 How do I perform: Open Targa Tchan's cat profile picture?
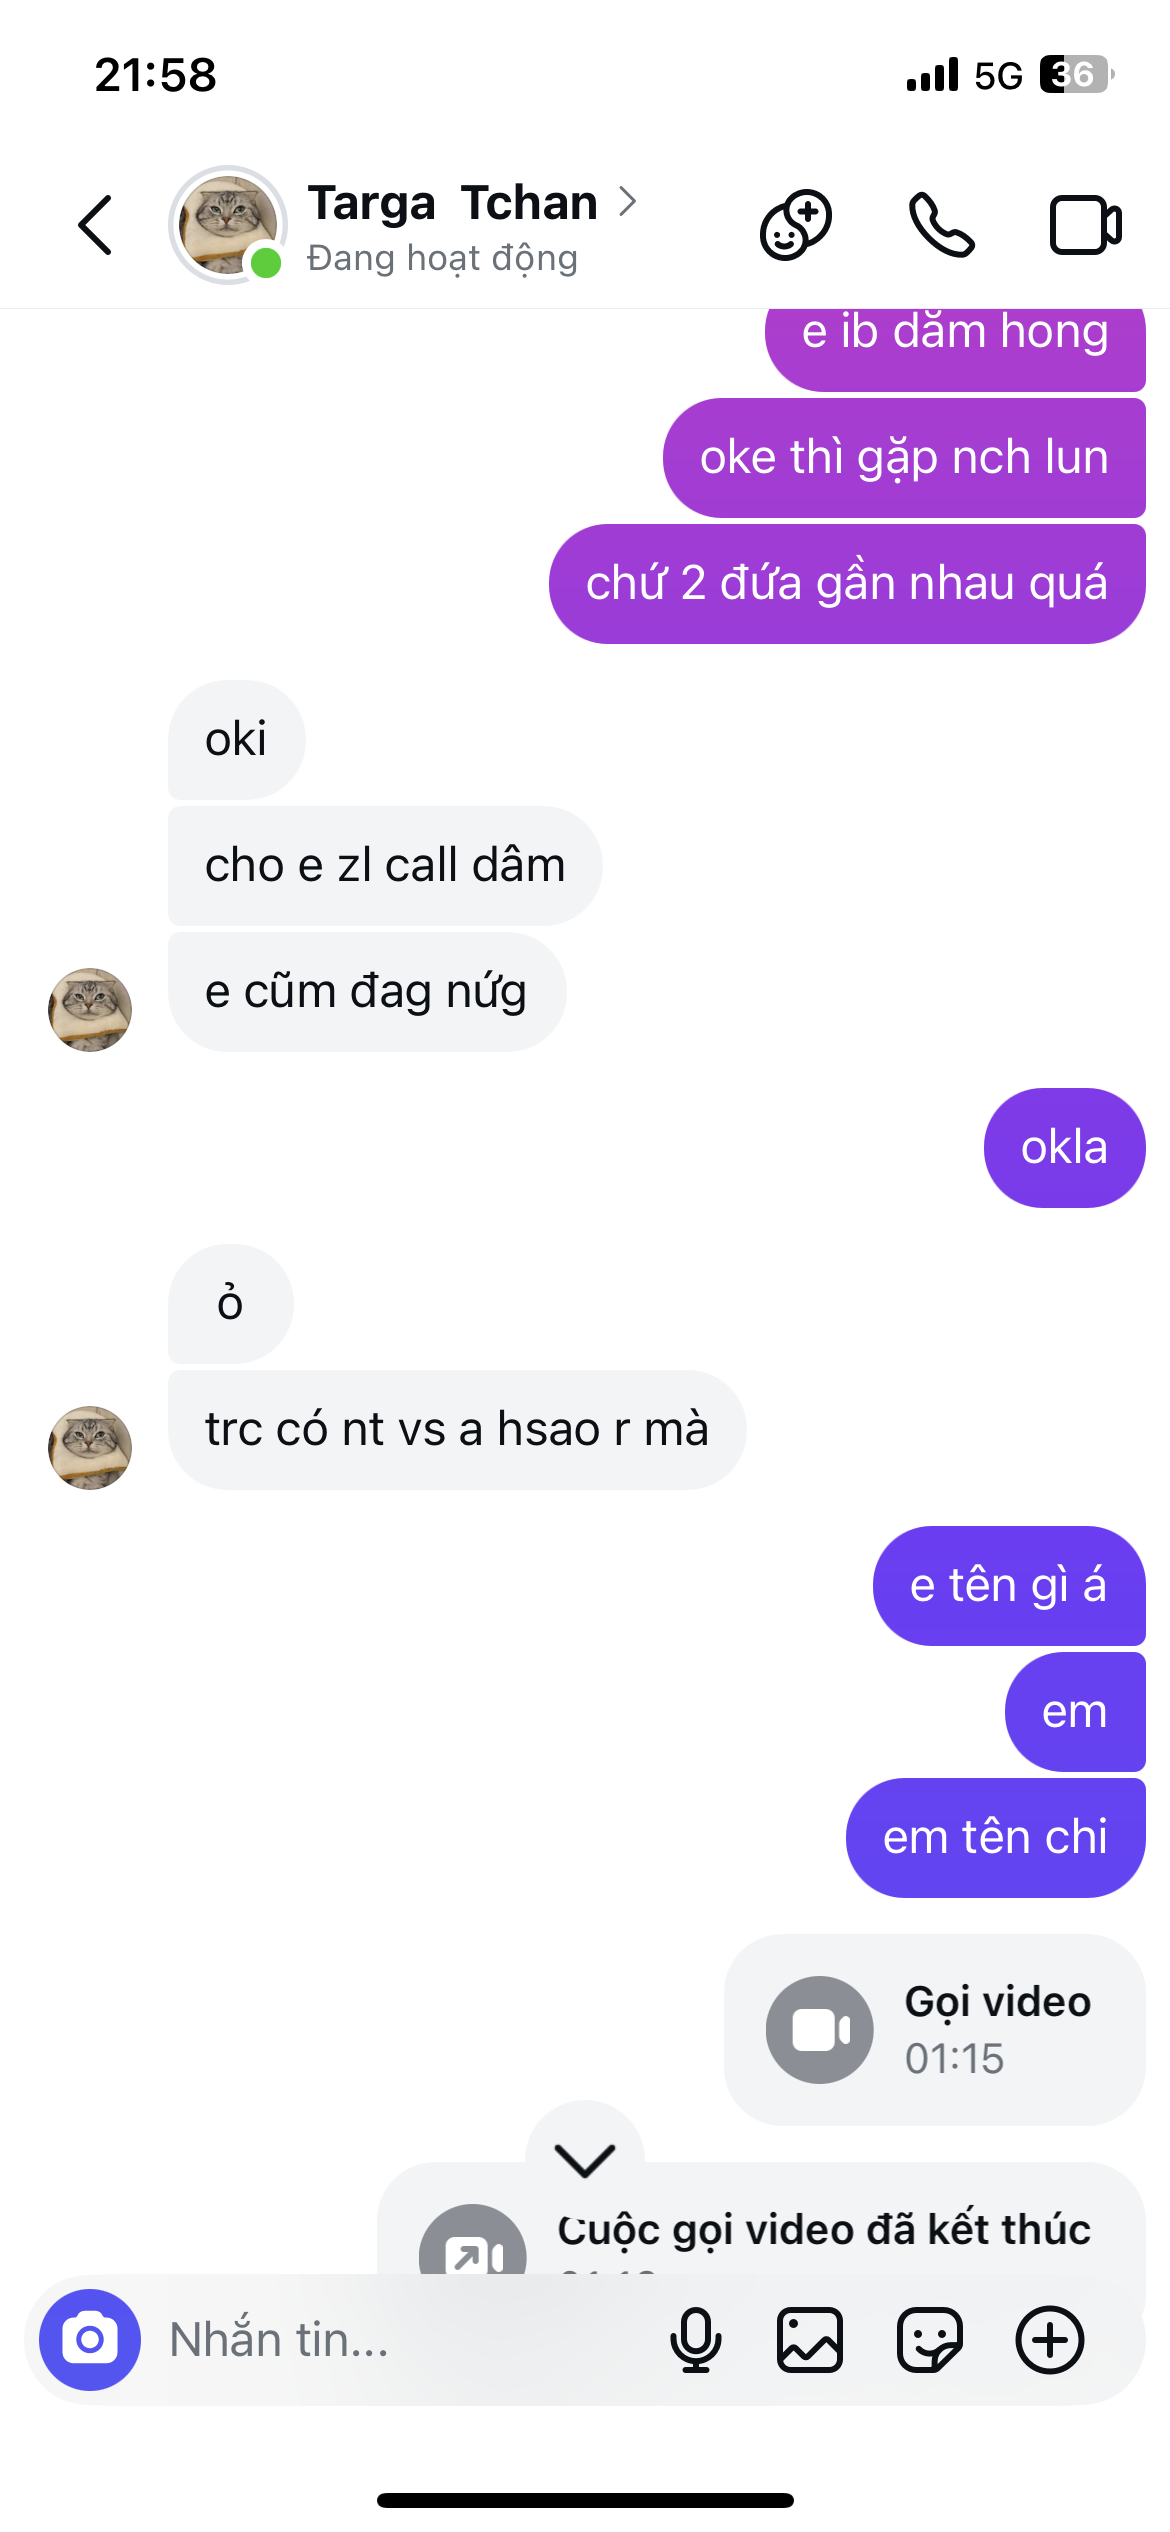point(228,225)
